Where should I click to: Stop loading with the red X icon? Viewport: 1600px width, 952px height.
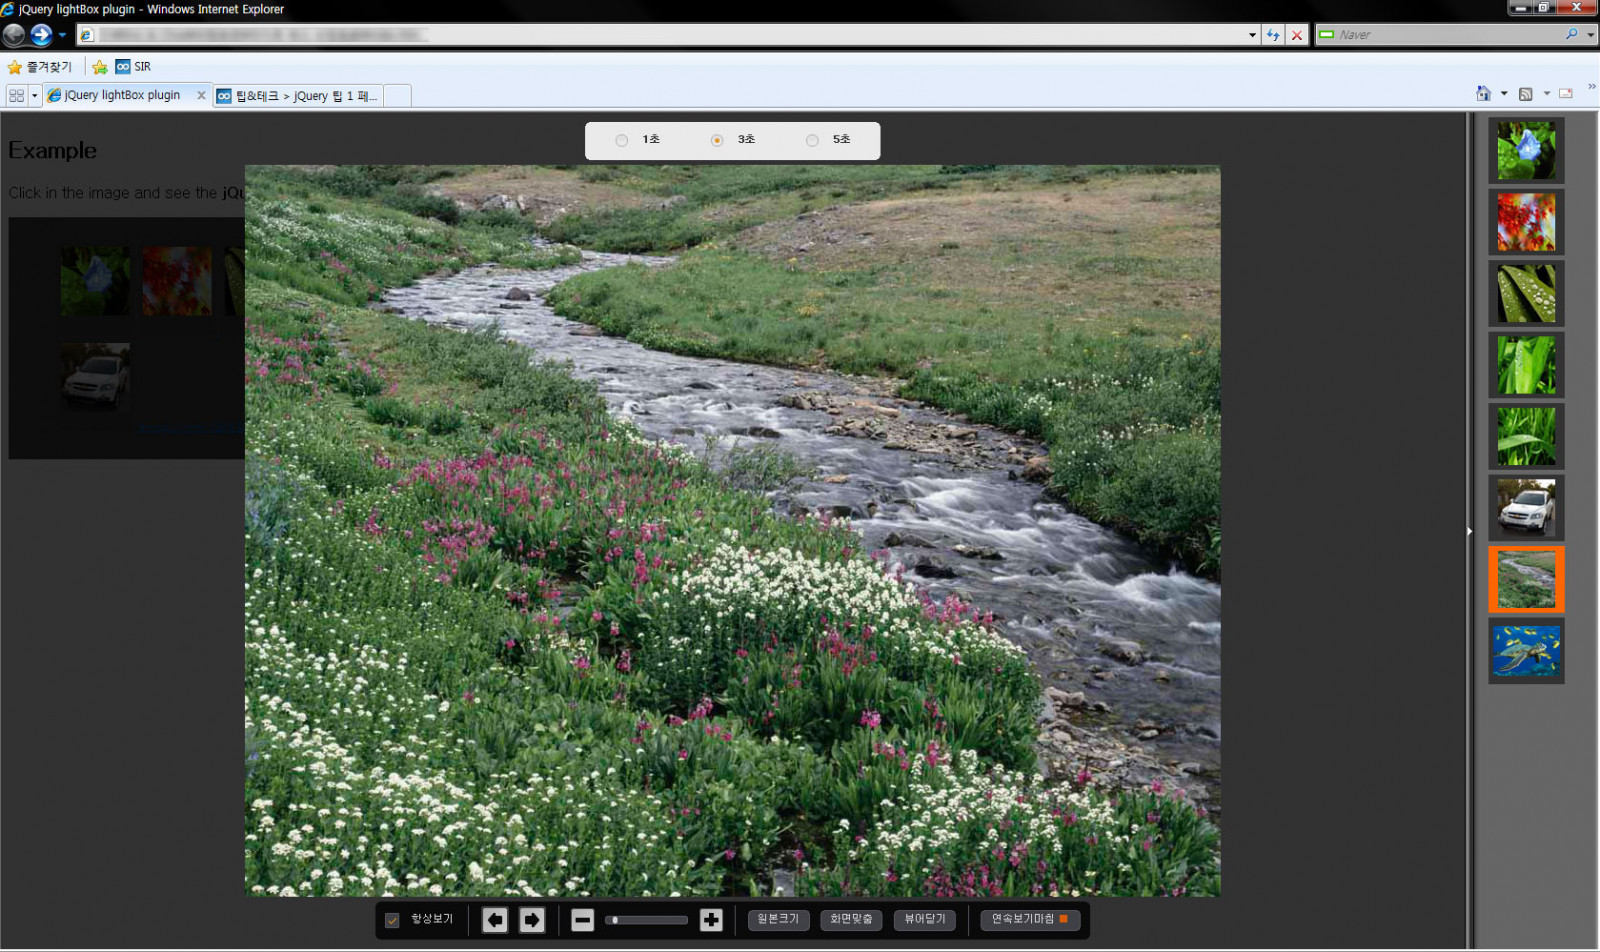1297,35
